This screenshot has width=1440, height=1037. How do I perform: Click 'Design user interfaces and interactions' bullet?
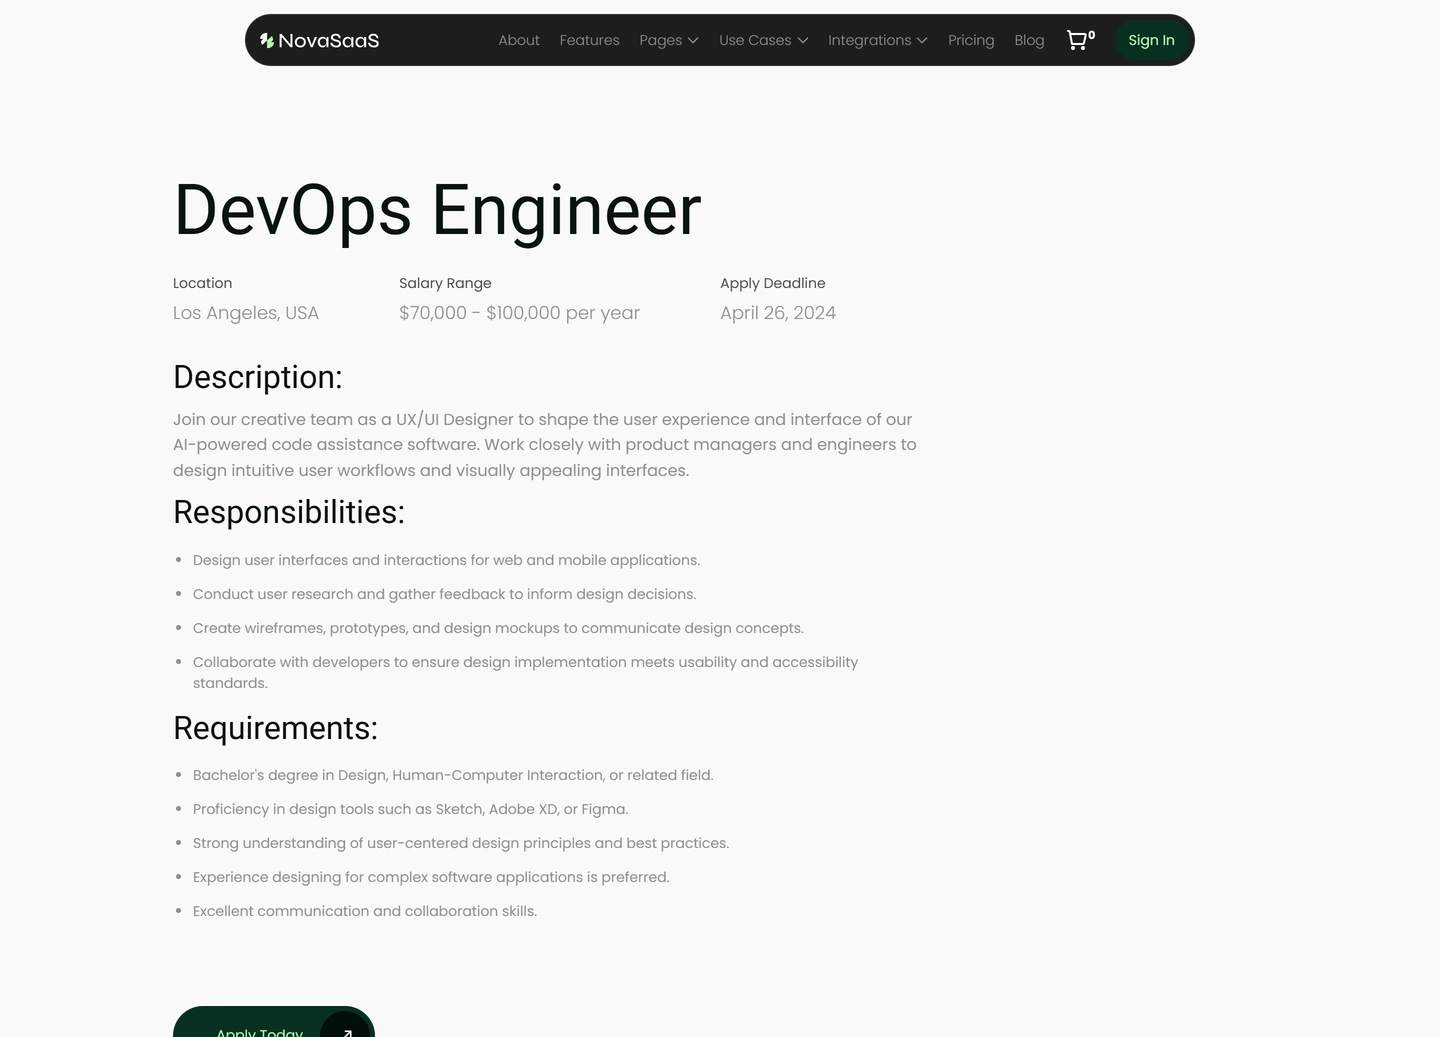tap(446, 560)
